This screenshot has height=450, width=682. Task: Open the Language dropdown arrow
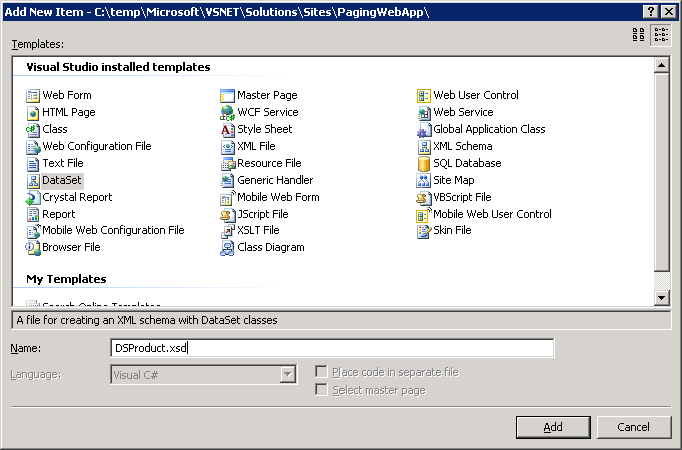tap(288, 374)
